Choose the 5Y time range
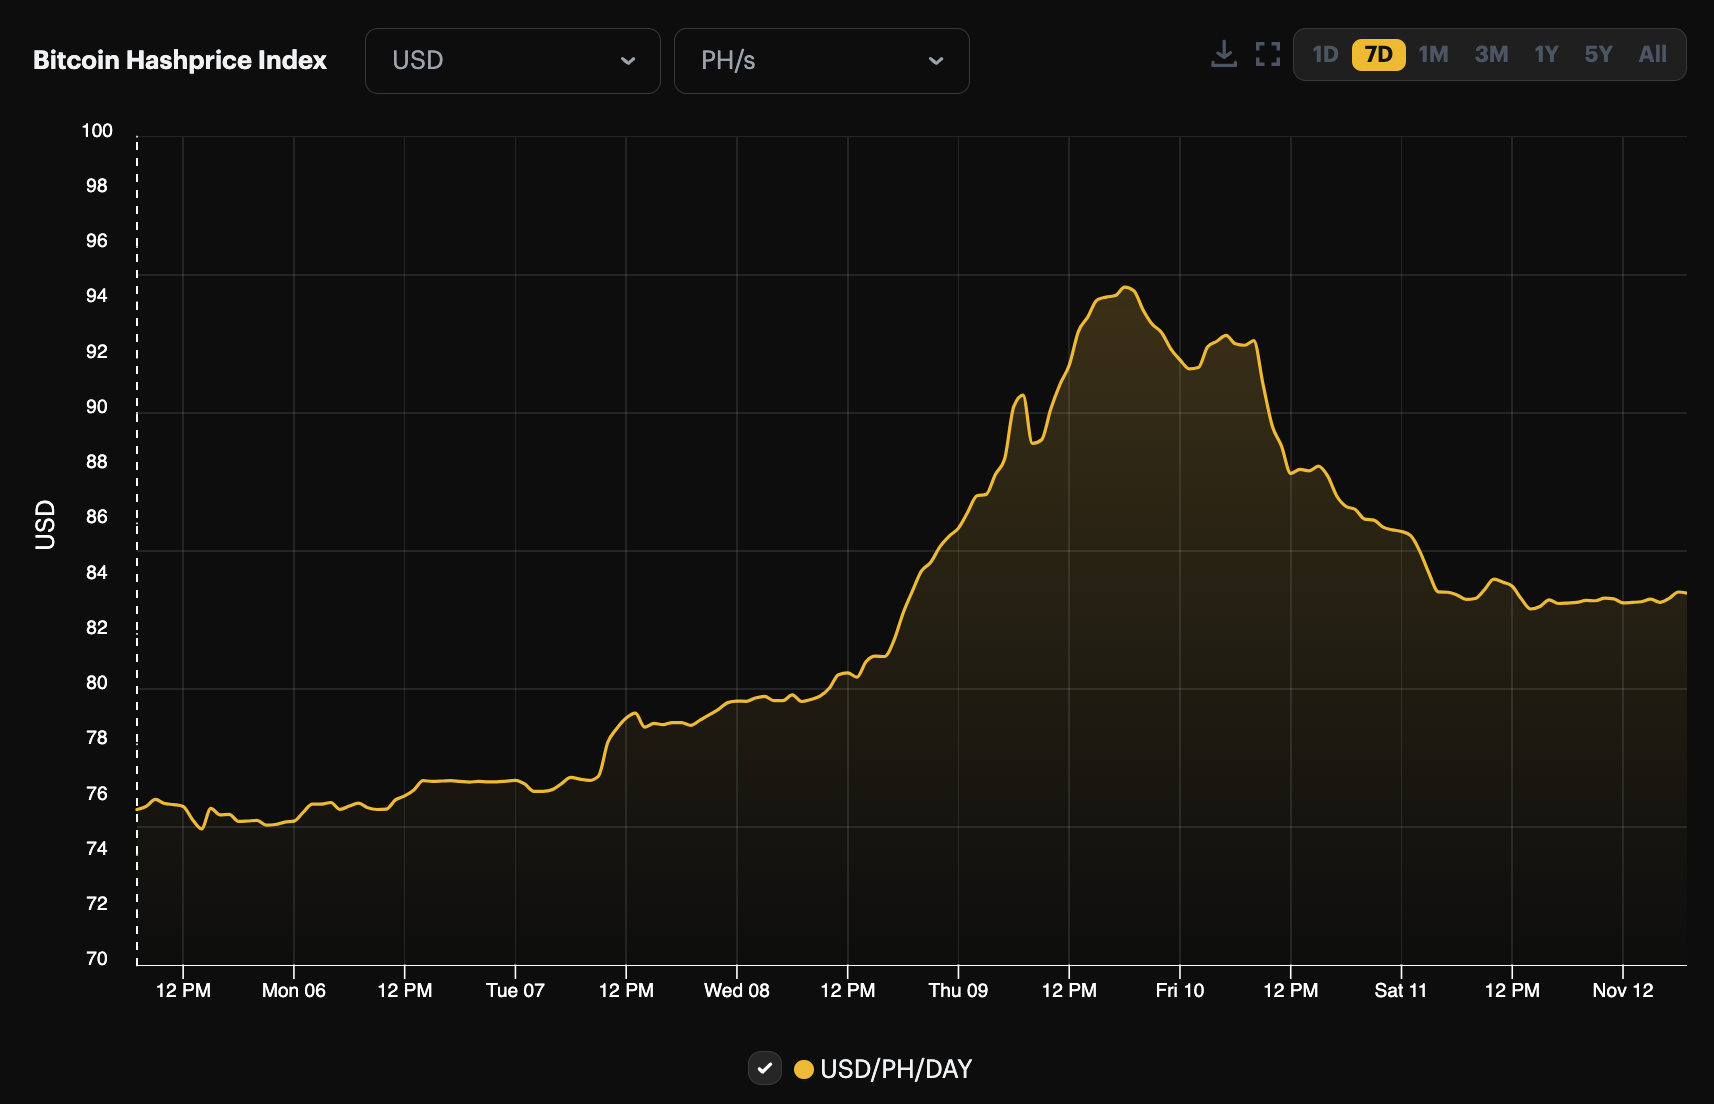1714x1104 pixels. click(1598, 55)
